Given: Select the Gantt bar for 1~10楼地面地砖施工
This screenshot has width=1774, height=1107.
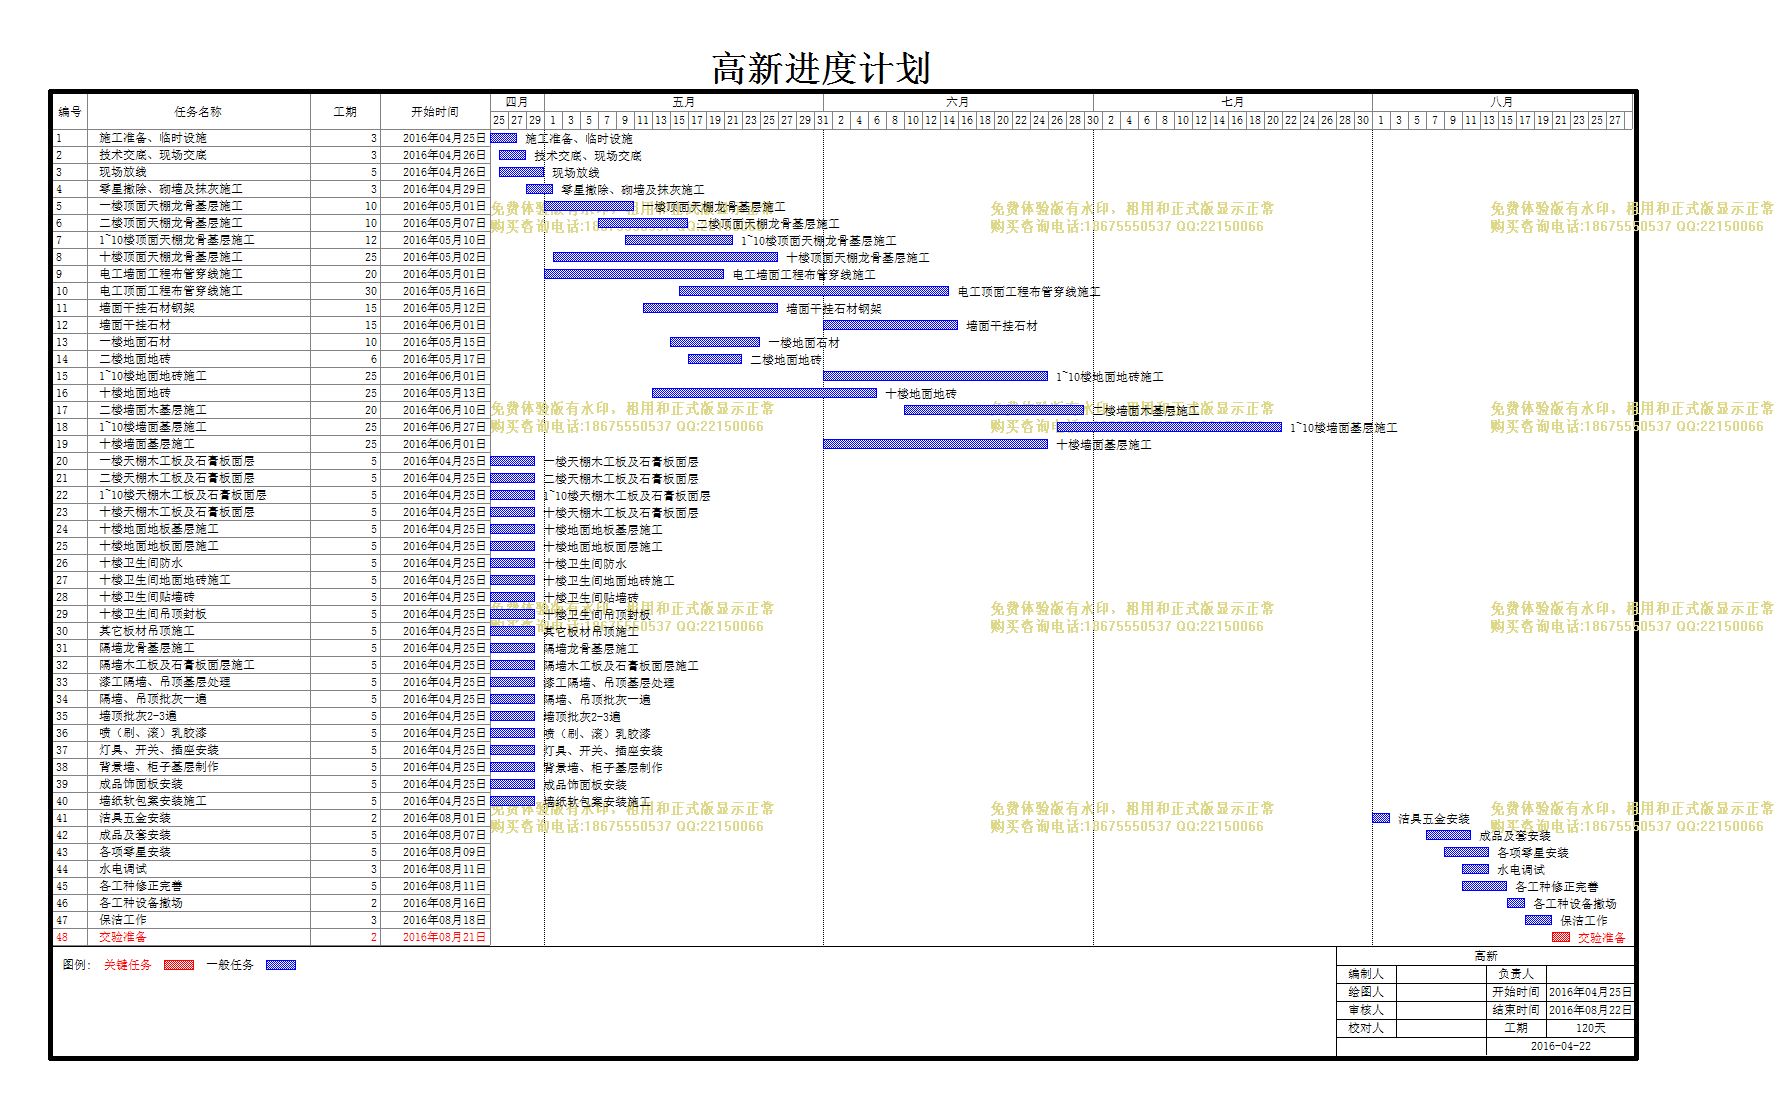Looking at the screenshot, I should click(x=935, y=376).
